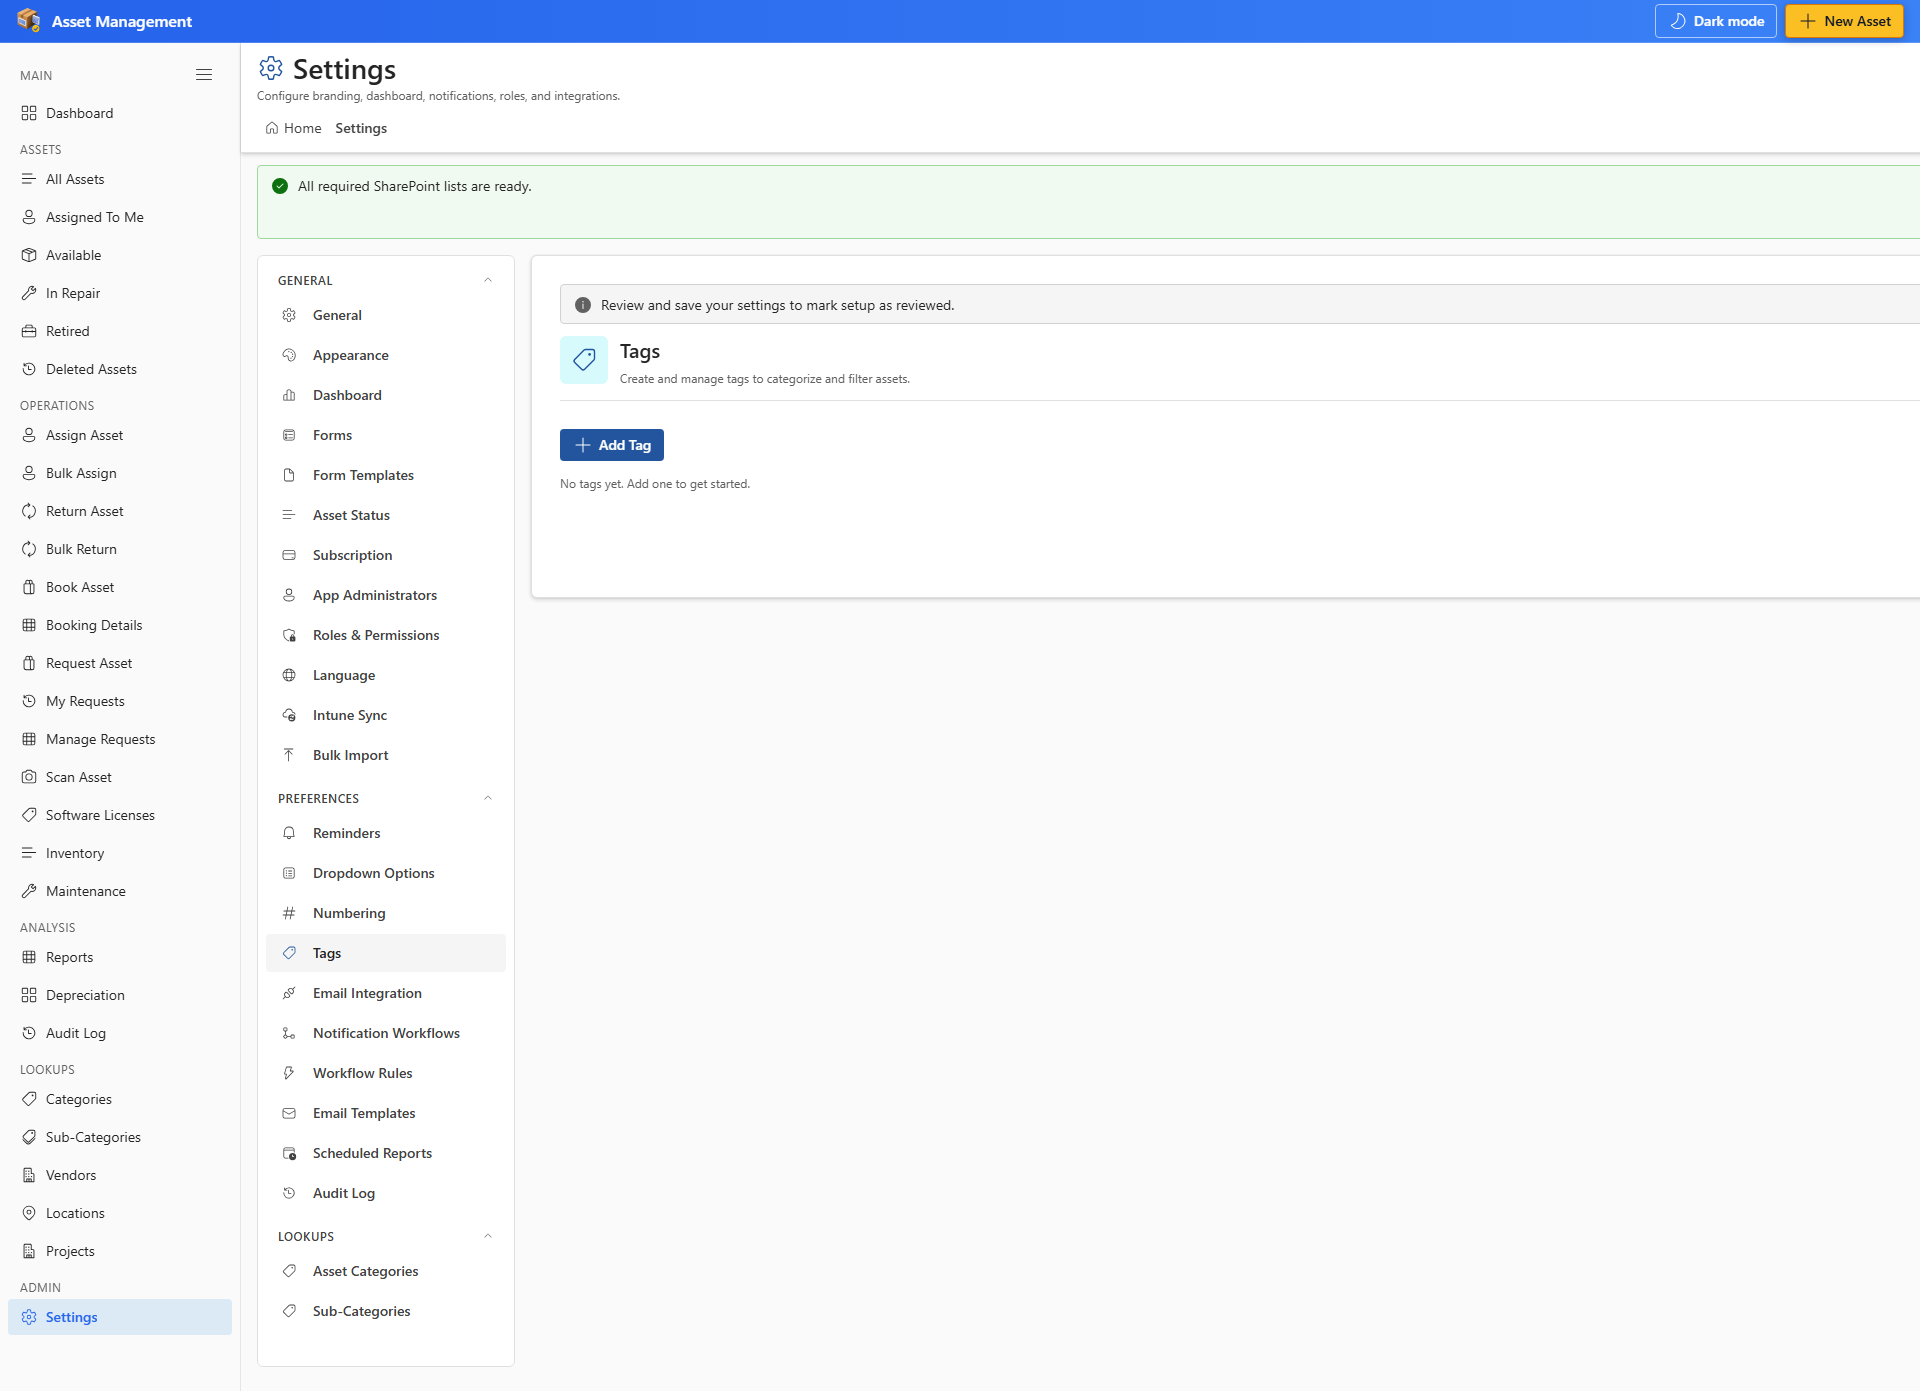Click the Deleted Assets history icon

[29, 369]
